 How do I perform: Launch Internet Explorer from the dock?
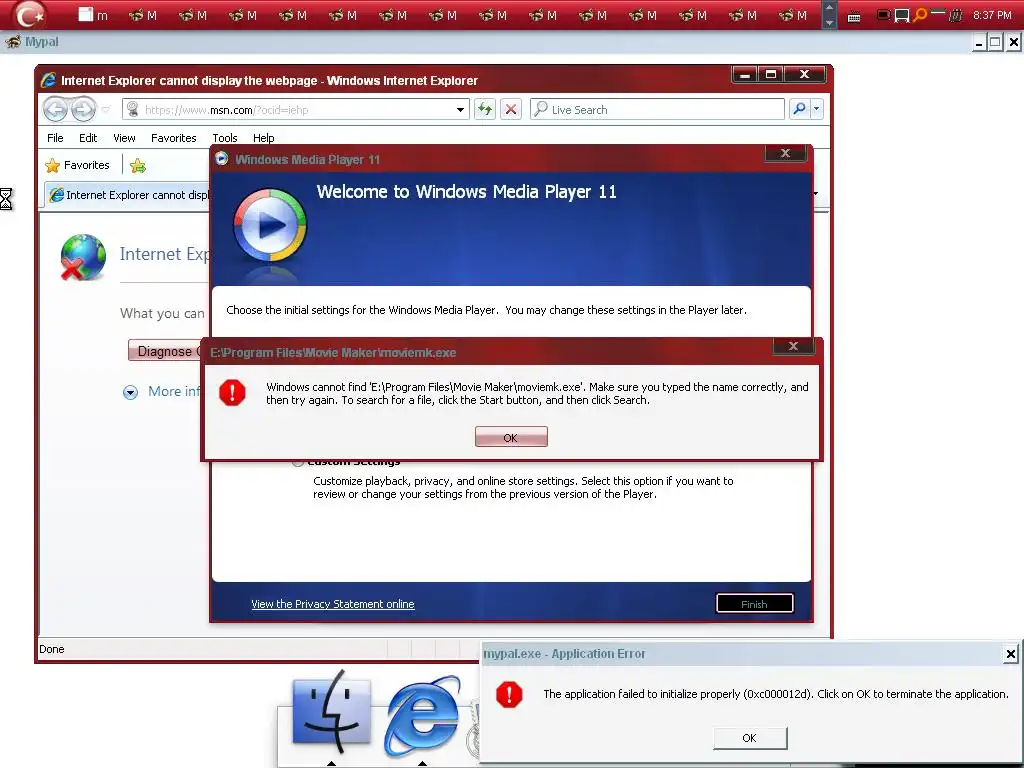(423, 715)
